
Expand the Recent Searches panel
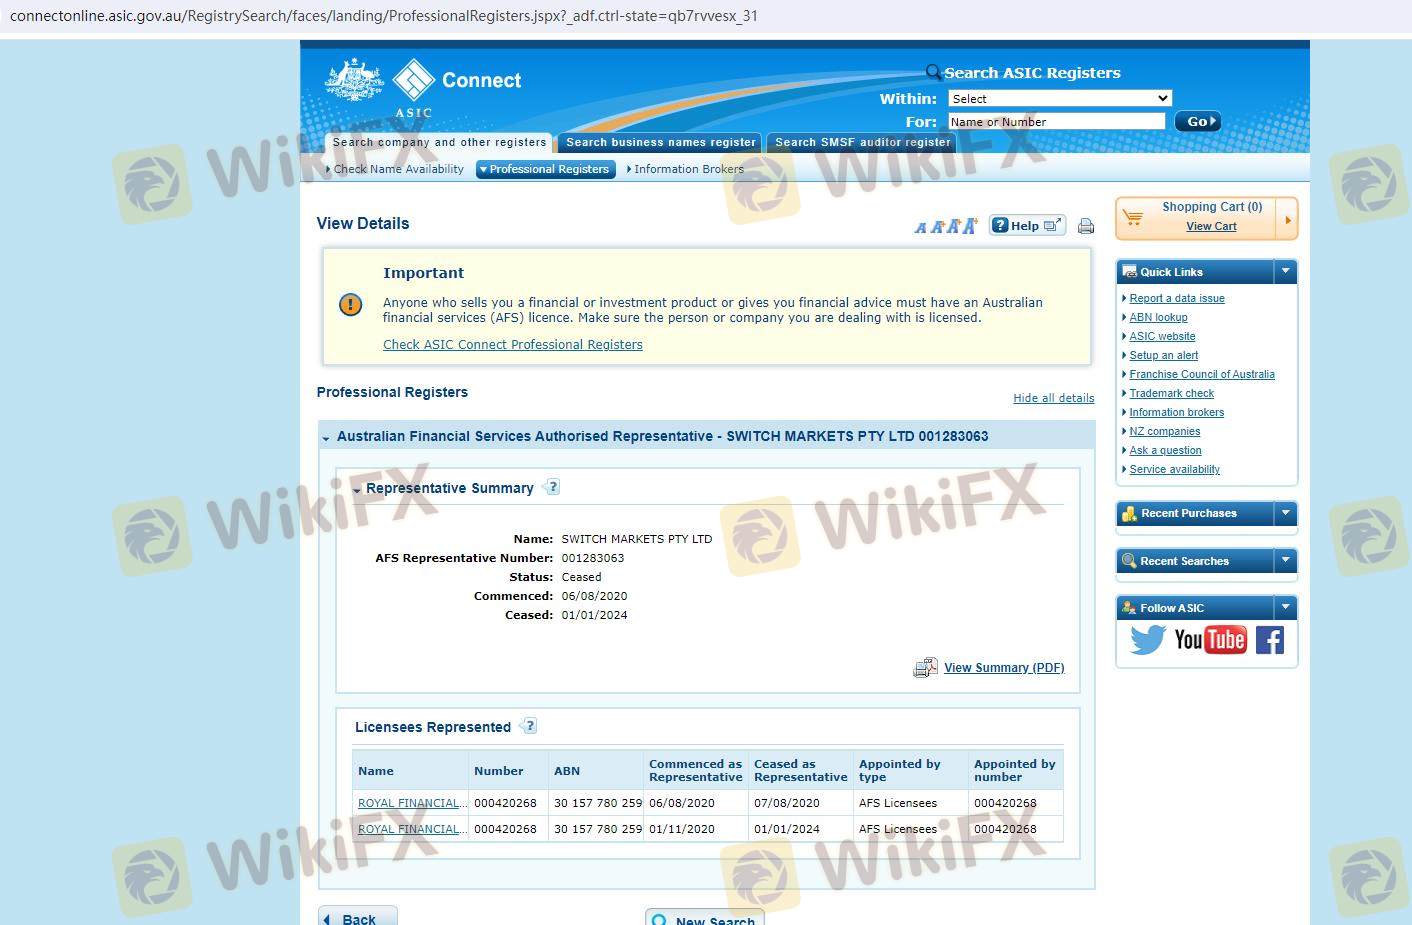(x=1286, y=560)
